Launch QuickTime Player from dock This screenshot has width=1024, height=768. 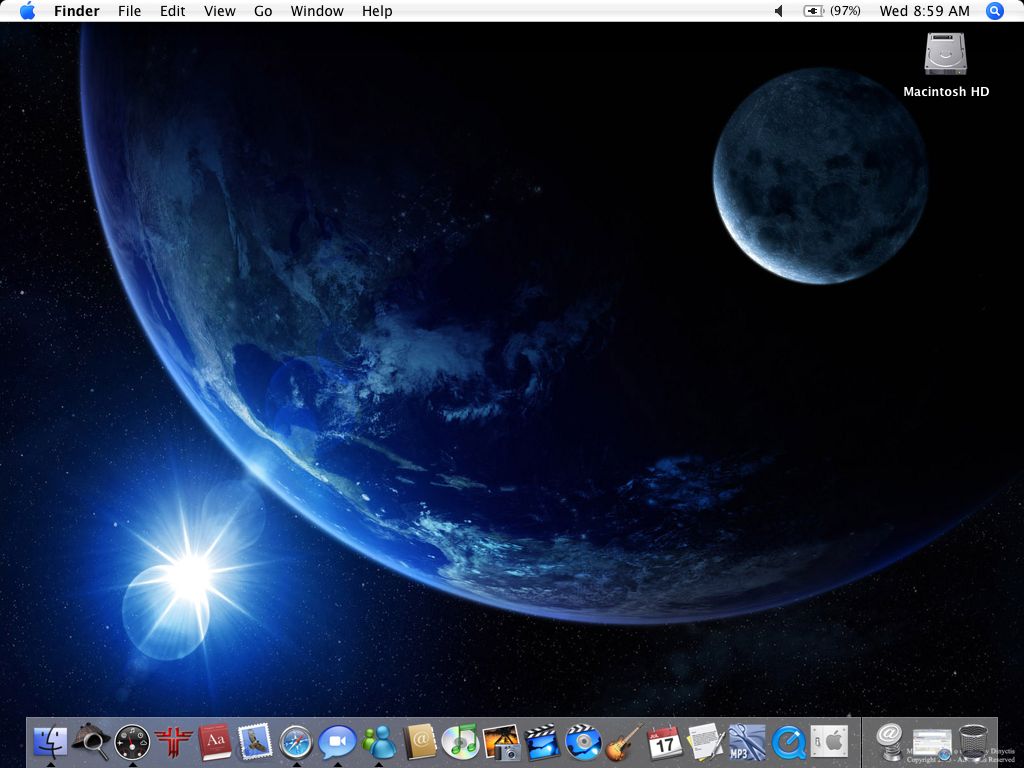(x=788, y=741)
